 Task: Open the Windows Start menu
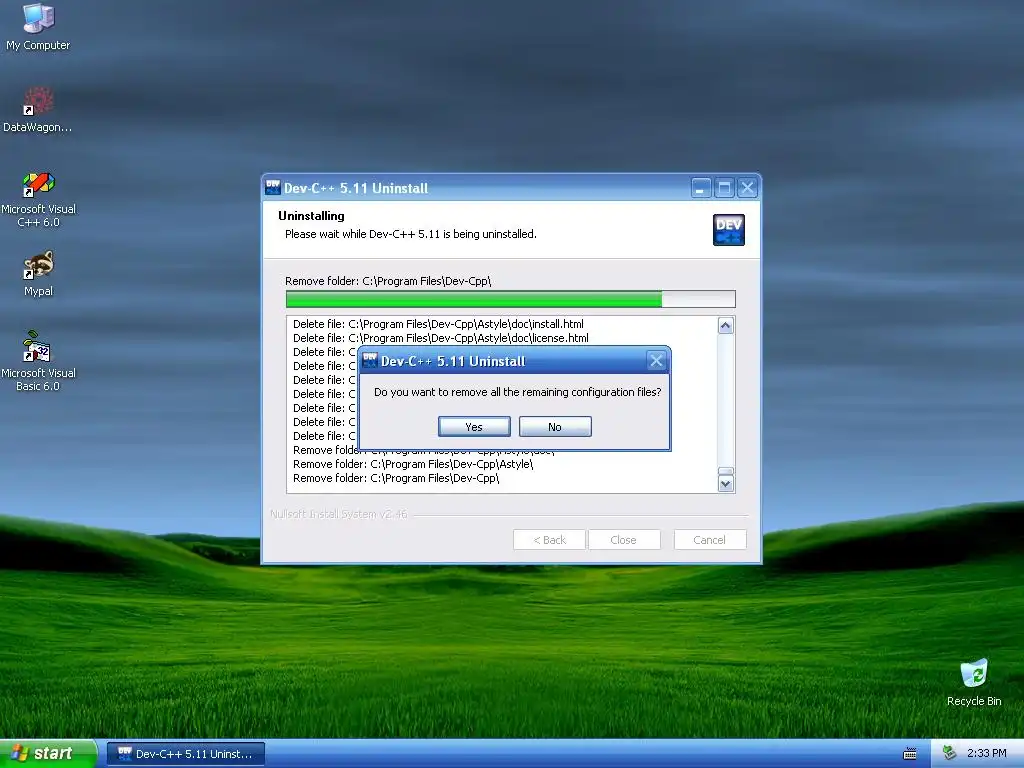click(48, 754)
